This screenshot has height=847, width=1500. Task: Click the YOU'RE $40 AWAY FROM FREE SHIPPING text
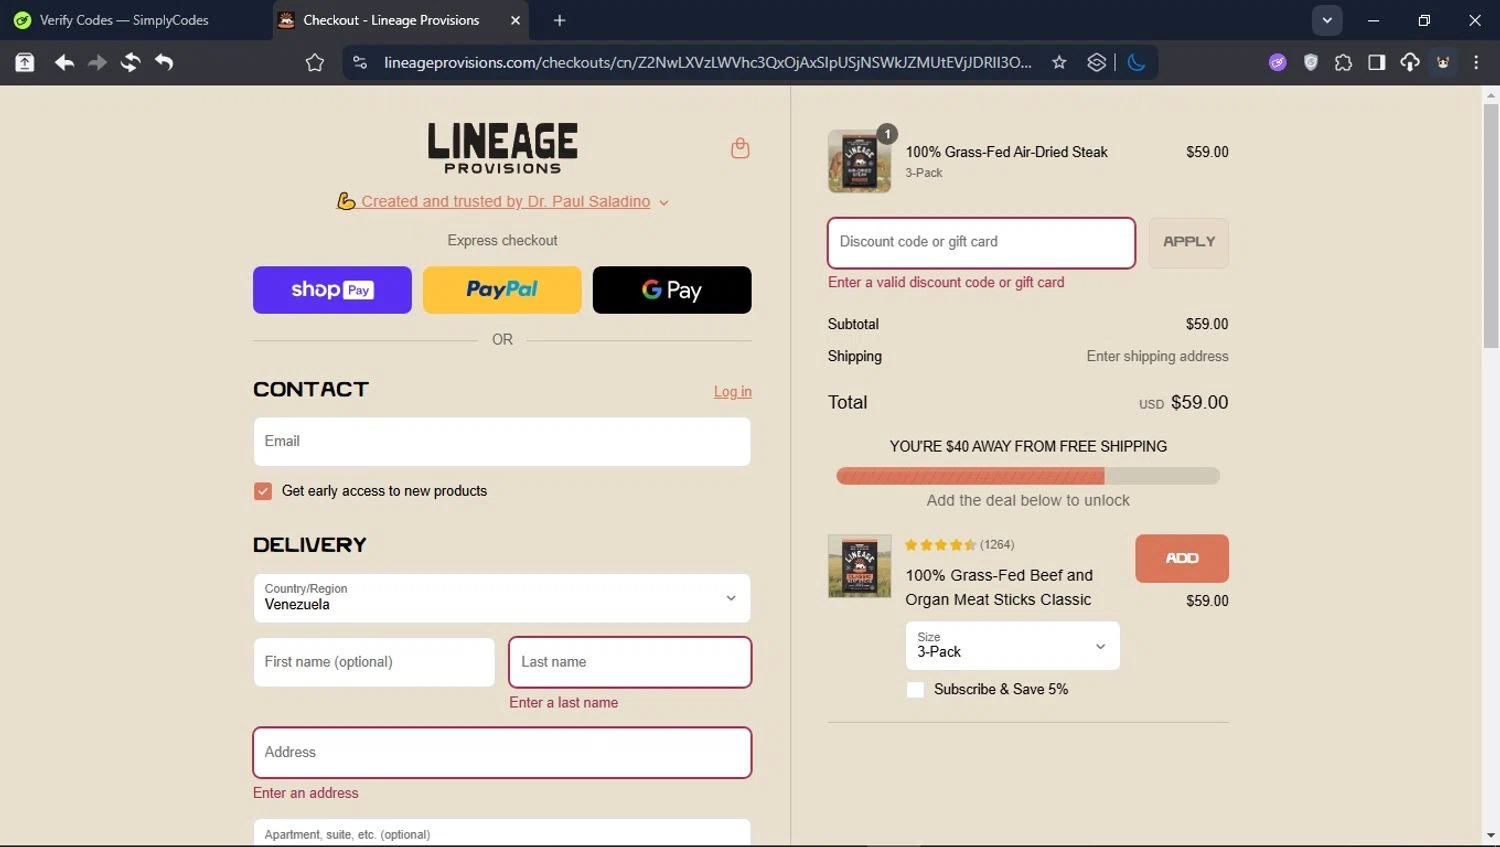pyautogui.click(x=1028, y=446)
